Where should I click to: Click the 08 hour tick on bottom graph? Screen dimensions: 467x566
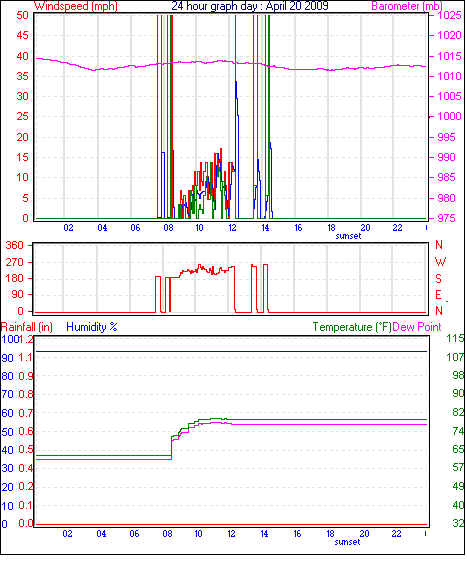[x=167, y=534]
